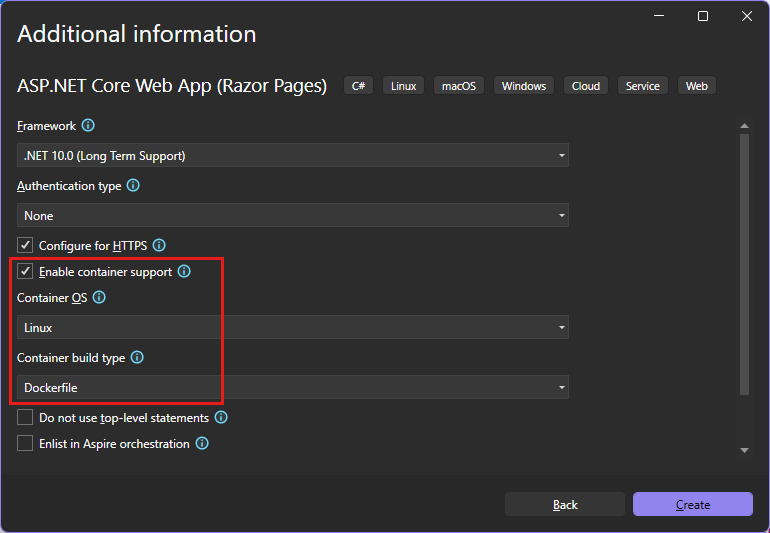Click the Linux tag

click(x=403, y=86)
